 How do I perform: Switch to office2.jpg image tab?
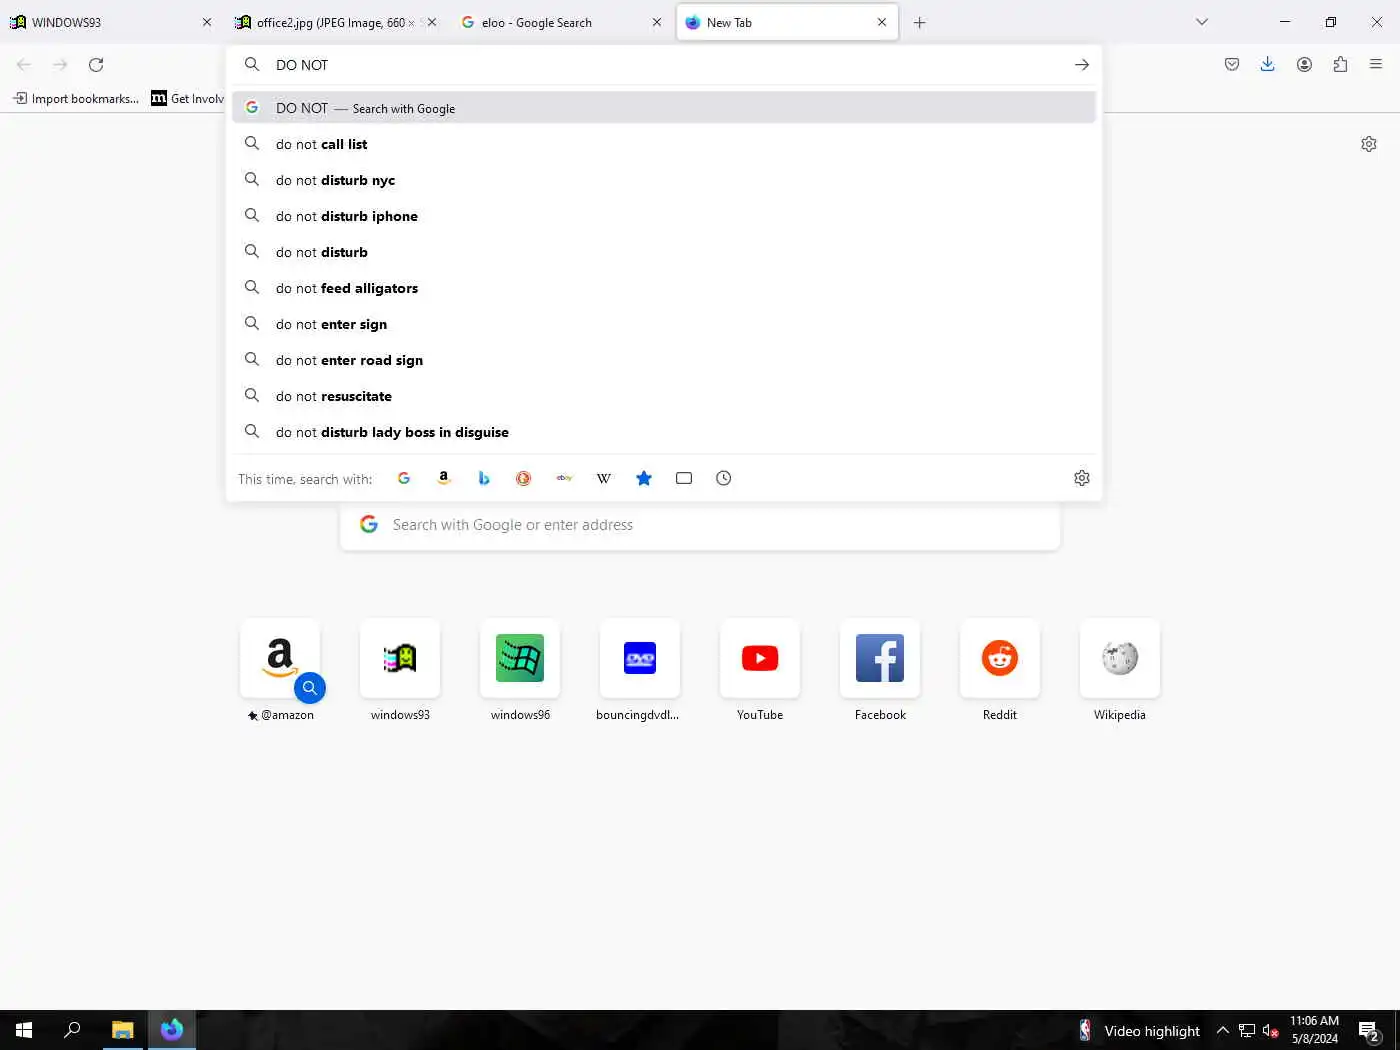(x=335, y=22)
